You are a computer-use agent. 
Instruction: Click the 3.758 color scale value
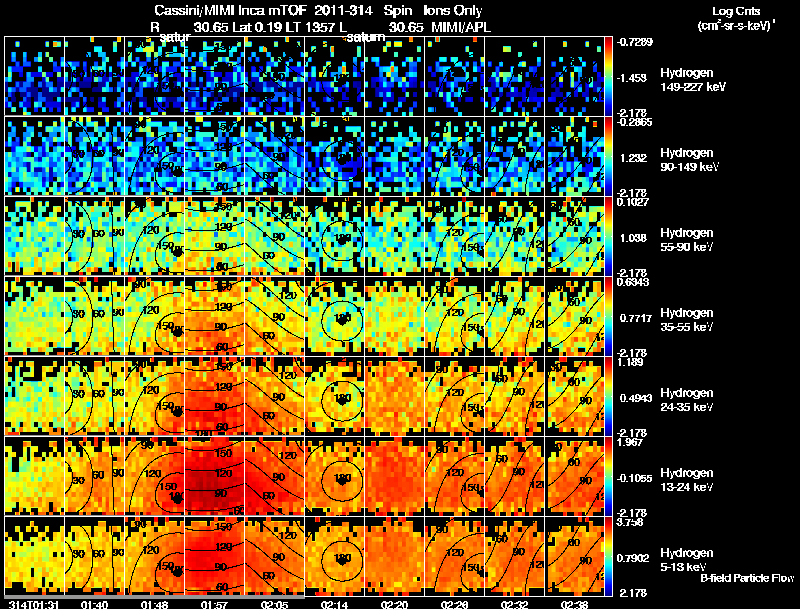pos(630,522)
